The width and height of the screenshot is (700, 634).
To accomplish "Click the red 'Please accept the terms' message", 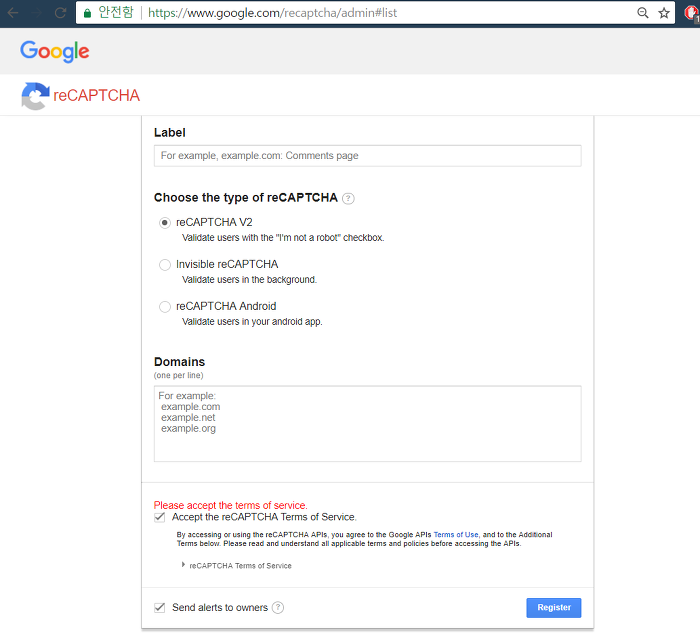I will click(230, 505).
